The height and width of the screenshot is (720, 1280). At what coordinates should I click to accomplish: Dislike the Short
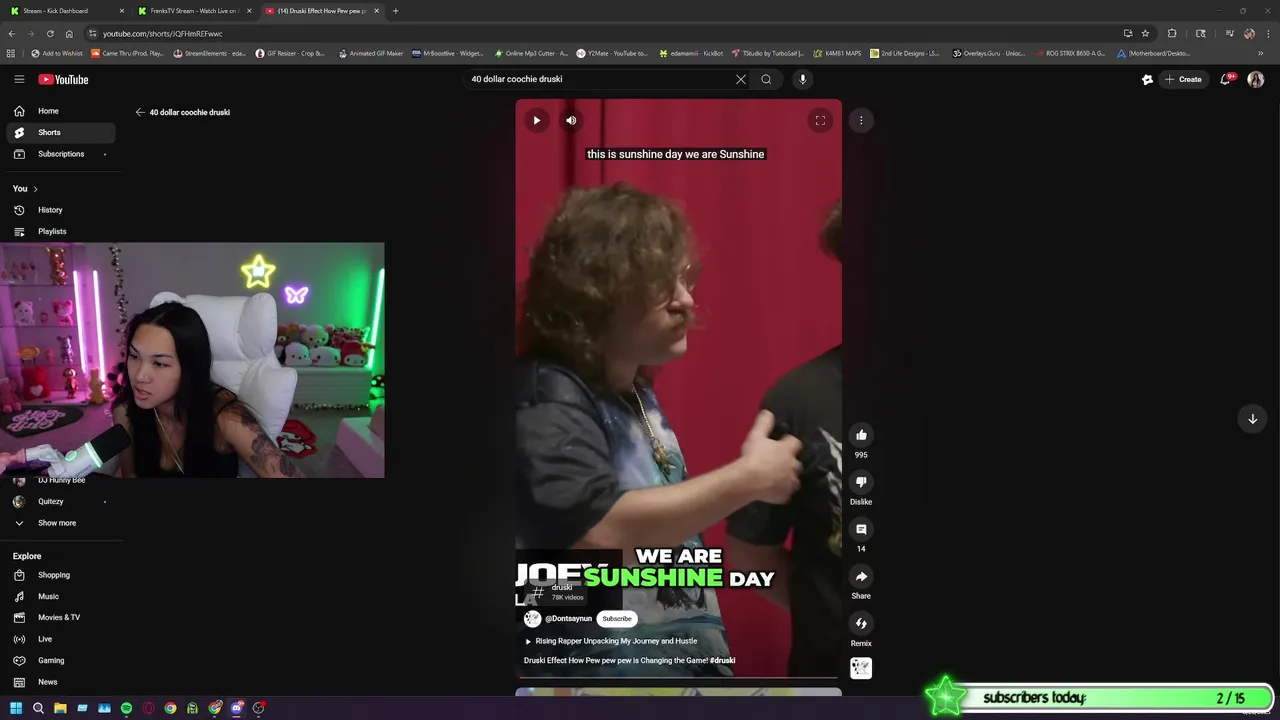[x=861, y=482]
